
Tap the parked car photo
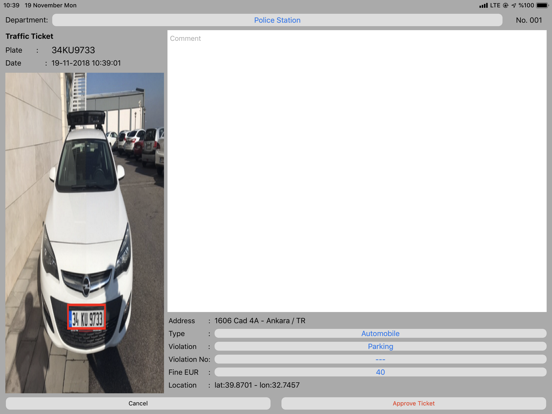point(84,233)
